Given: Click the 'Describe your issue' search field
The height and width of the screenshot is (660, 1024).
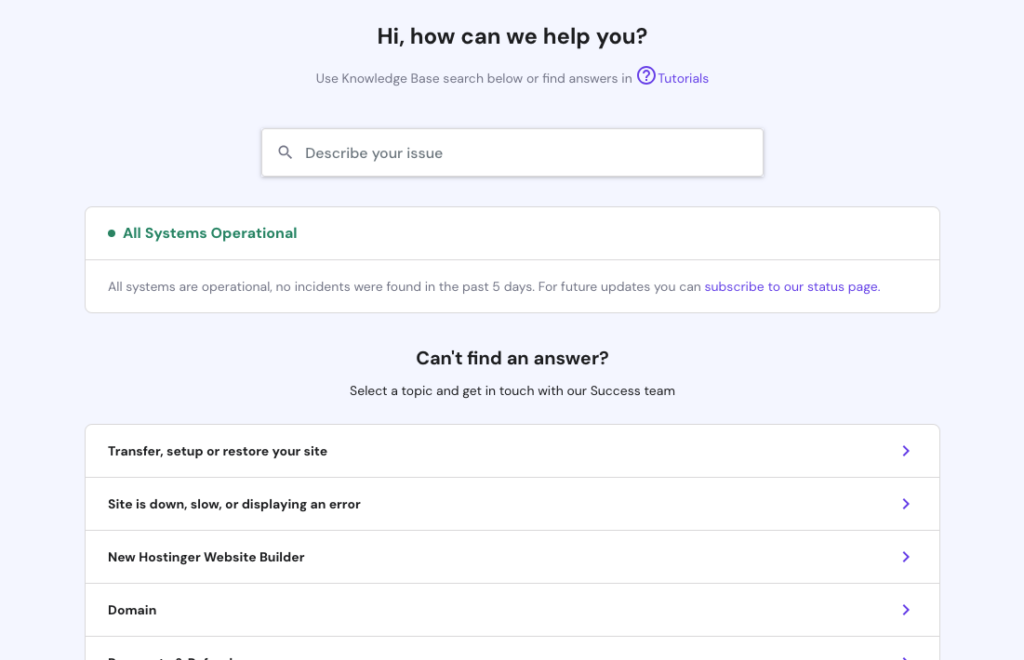Looking at the screenshot, I should click(512, 152).
